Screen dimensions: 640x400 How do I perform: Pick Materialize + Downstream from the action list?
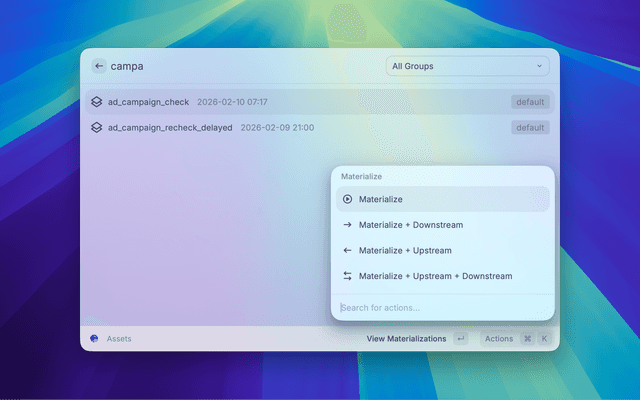(411, 225)
